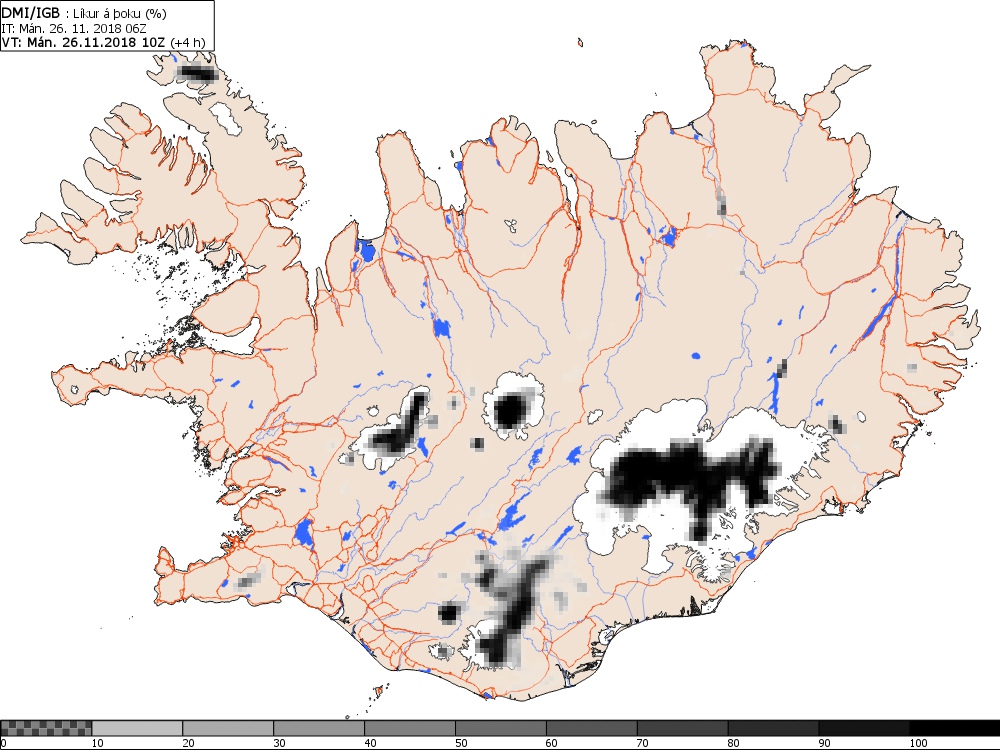The height and width of the screenshot is (750, 1000).
Task: Select the 10–20 percent legend swatch
Action: tap(137, 728)
